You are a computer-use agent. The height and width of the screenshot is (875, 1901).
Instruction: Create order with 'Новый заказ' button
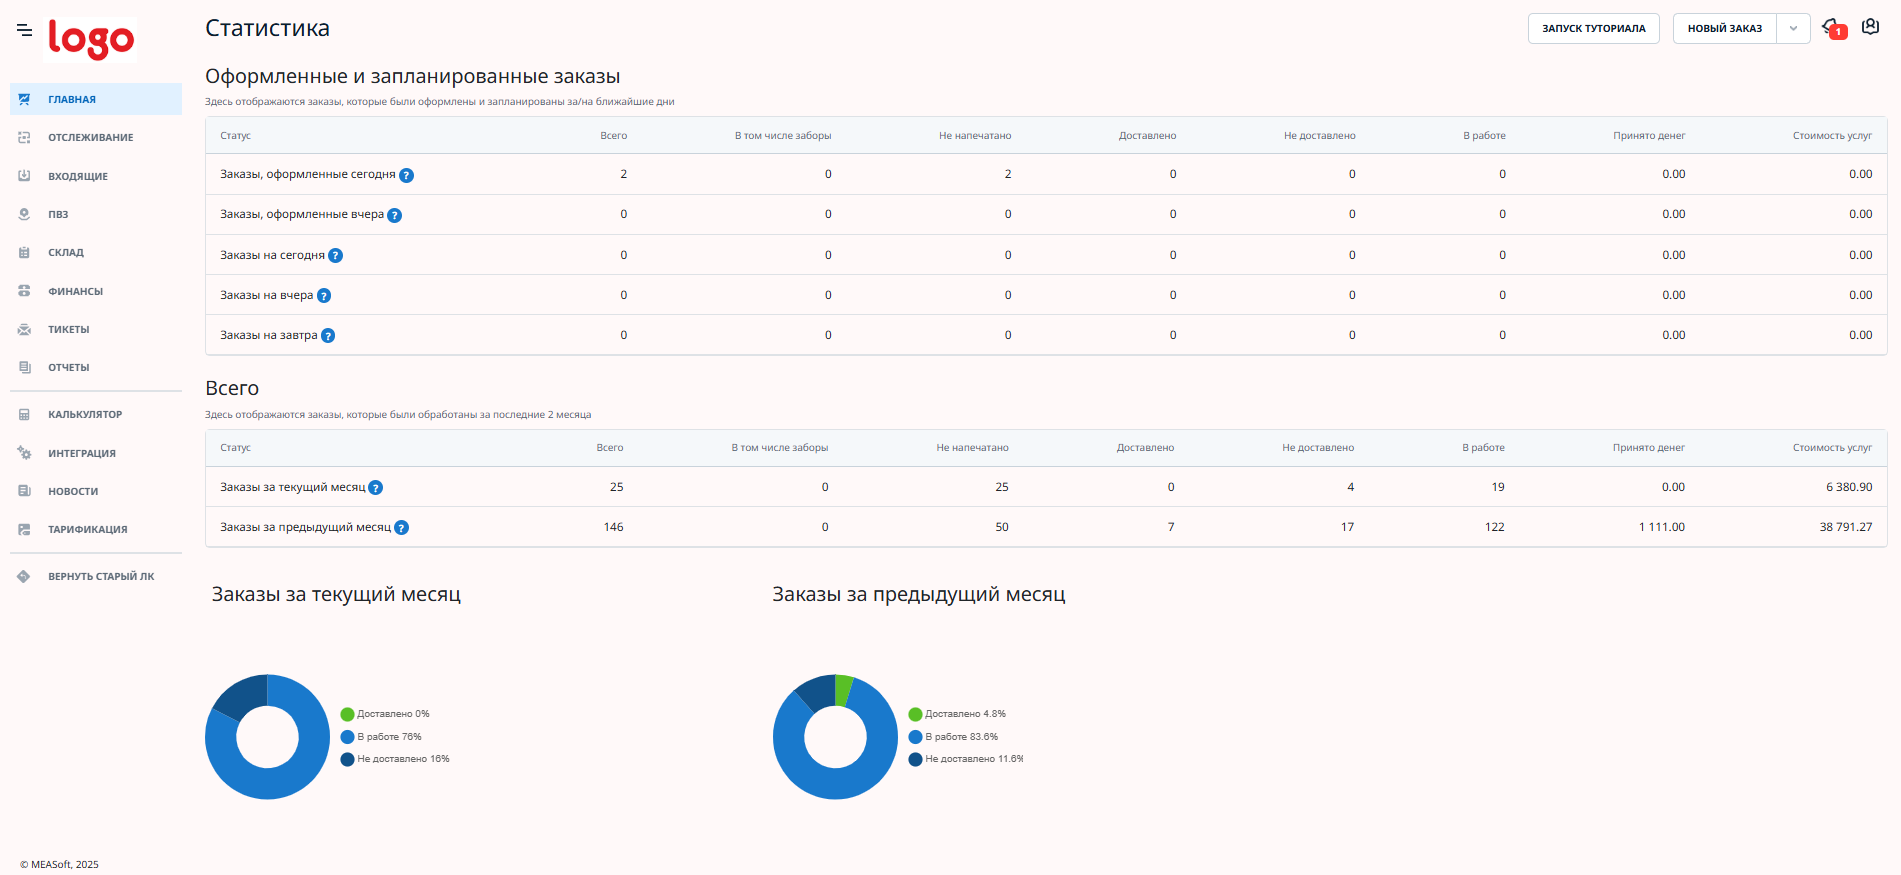[1724, 29]
